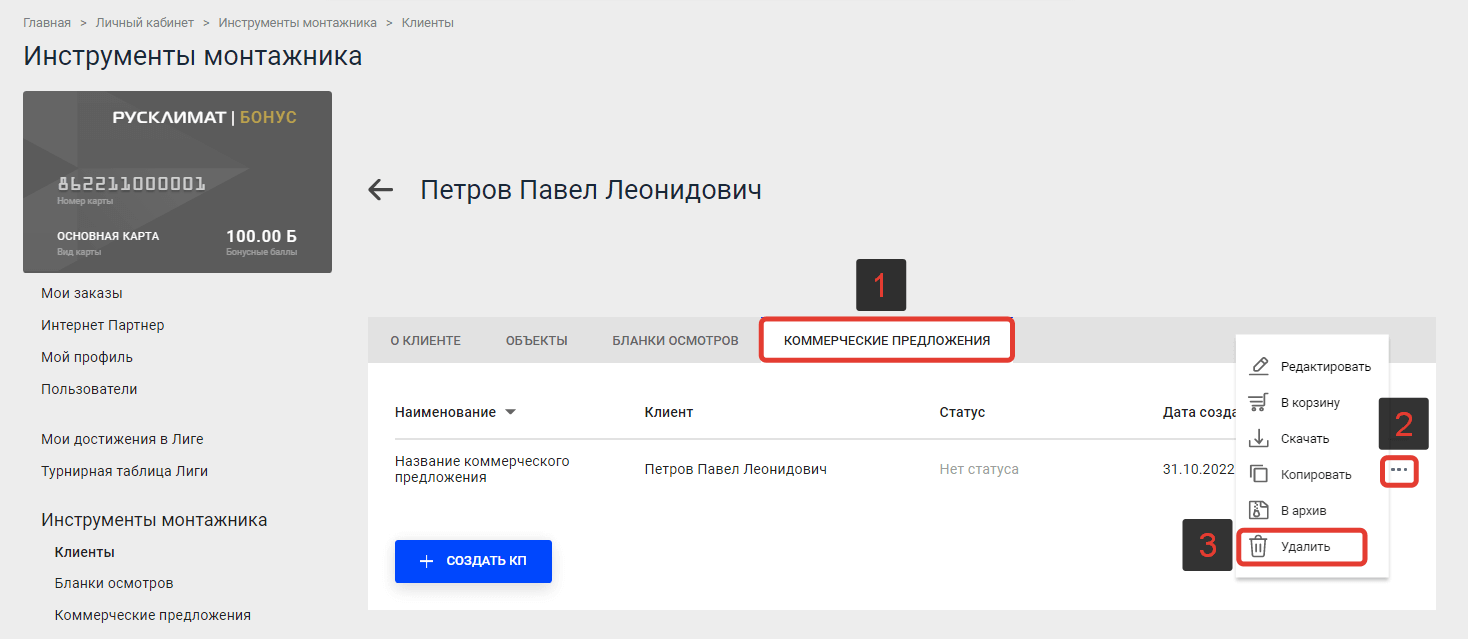Choose В корзину in the context menu

point(1312,403)
